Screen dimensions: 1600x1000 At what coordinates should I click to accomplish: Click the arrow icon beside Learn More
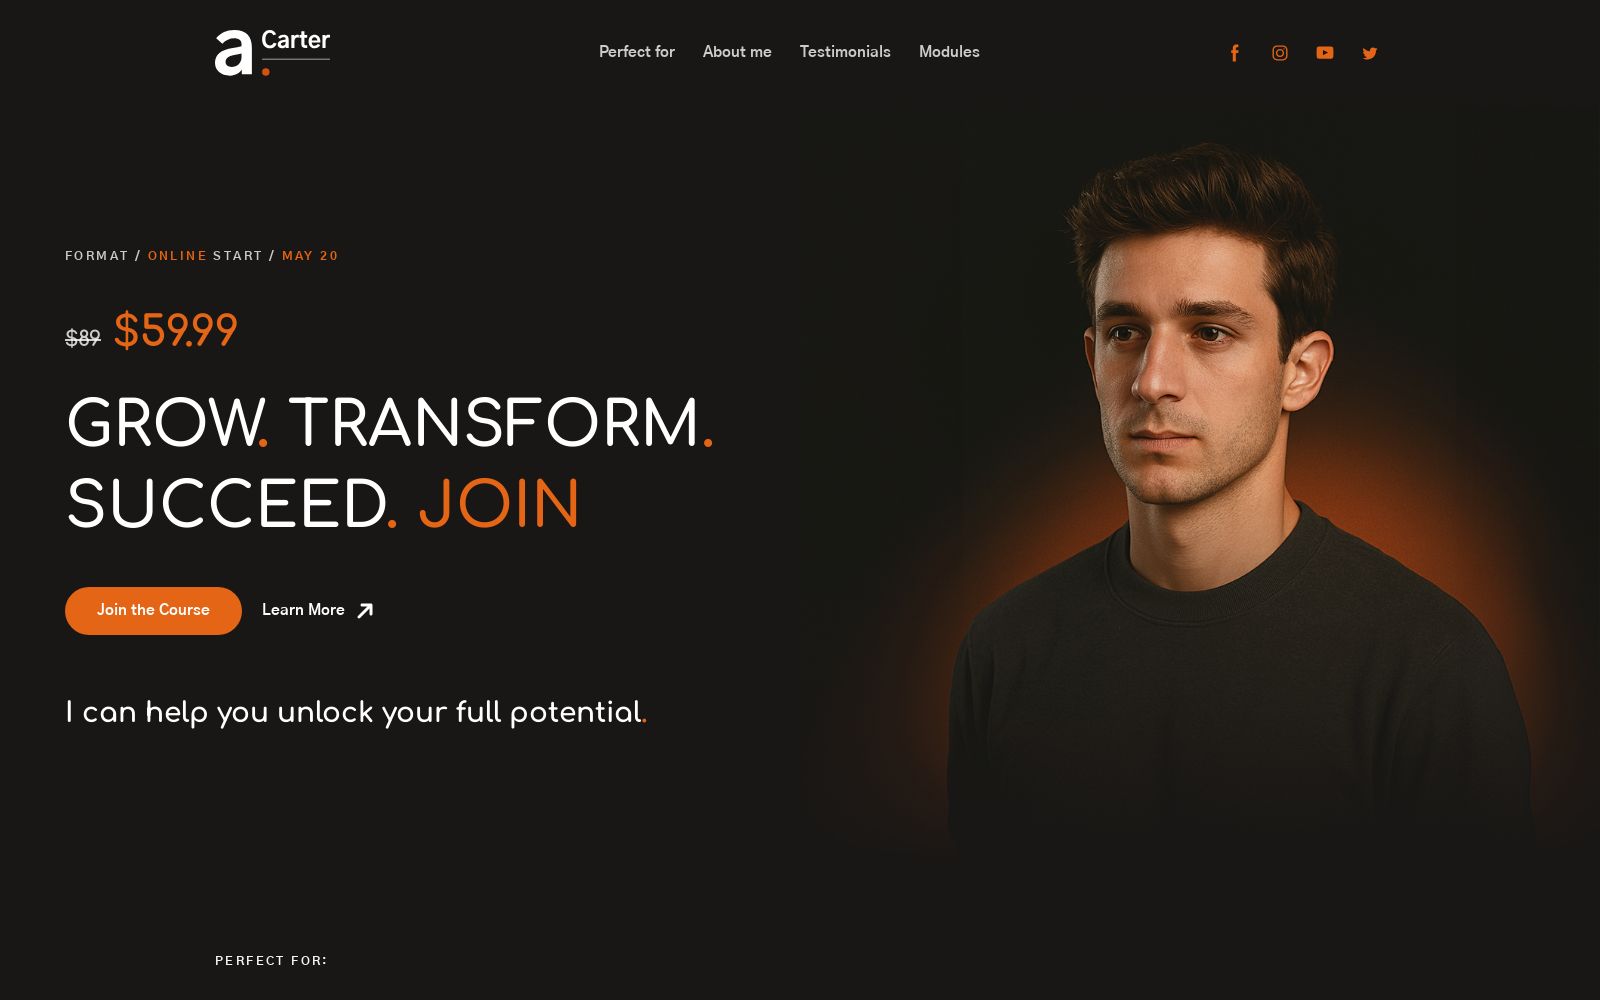click(x=365, y=610)
